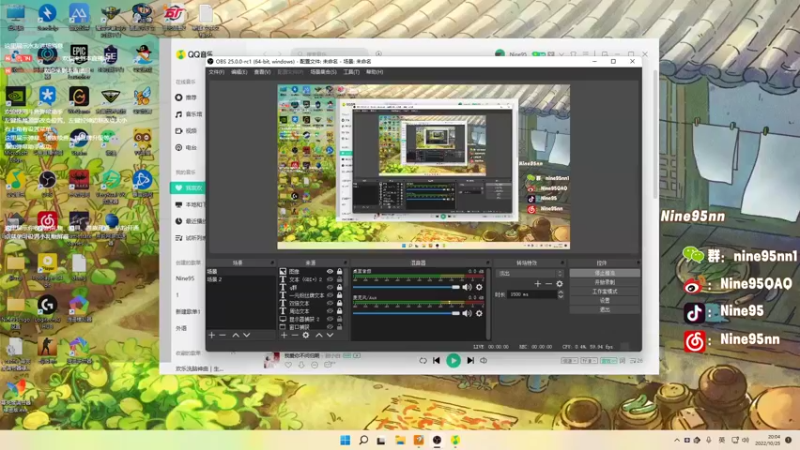Viewport: 800px width, 450px height.
Task: Toggle loop mode icon in QQ Music
Action: pyautogui.click(x=423, y=361)
